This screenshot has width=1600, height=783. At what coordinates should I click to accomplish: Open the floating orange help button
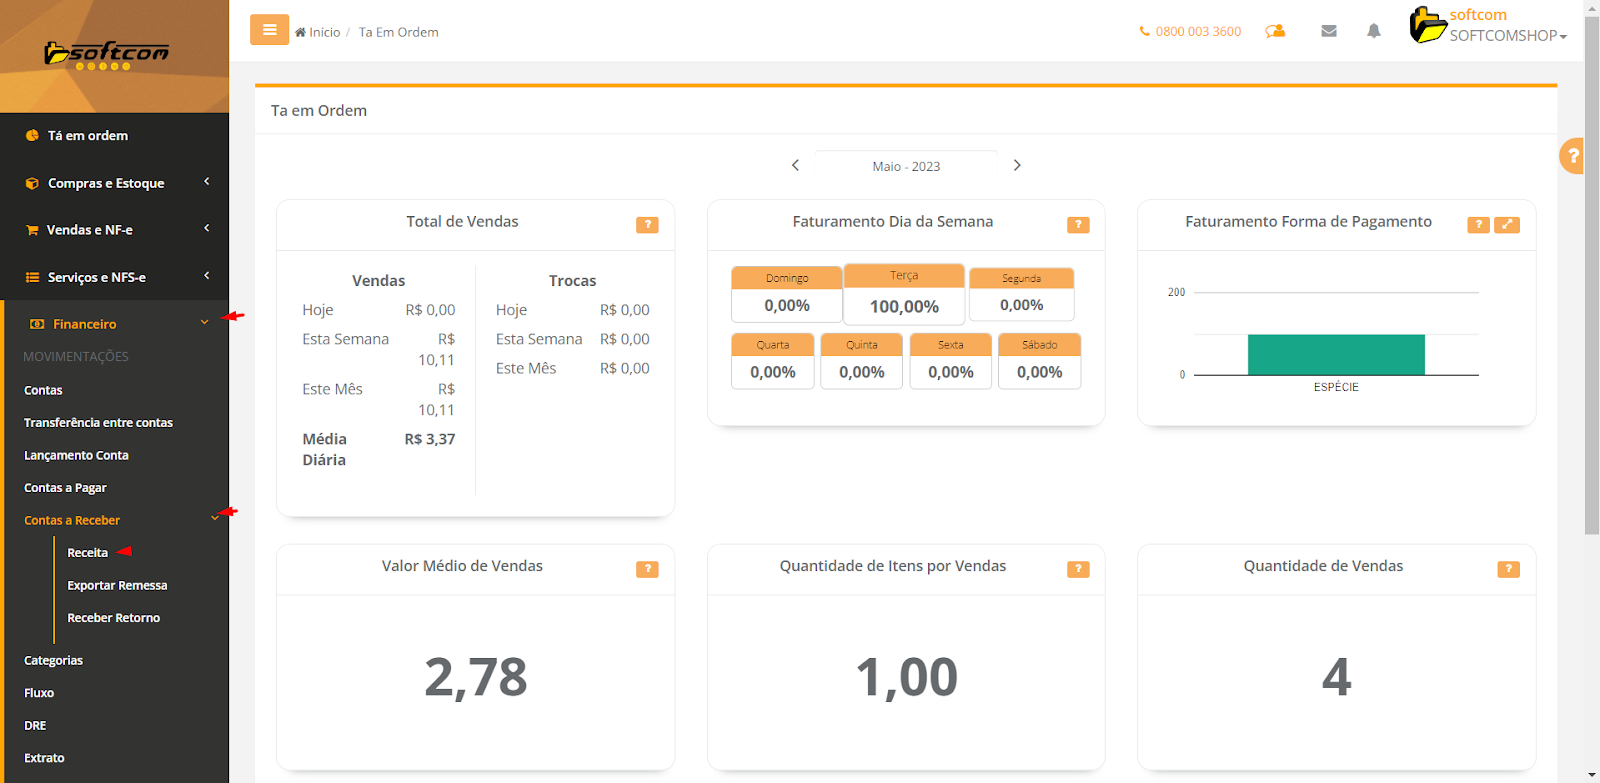pyautogui.click(x=1572, y=156)
